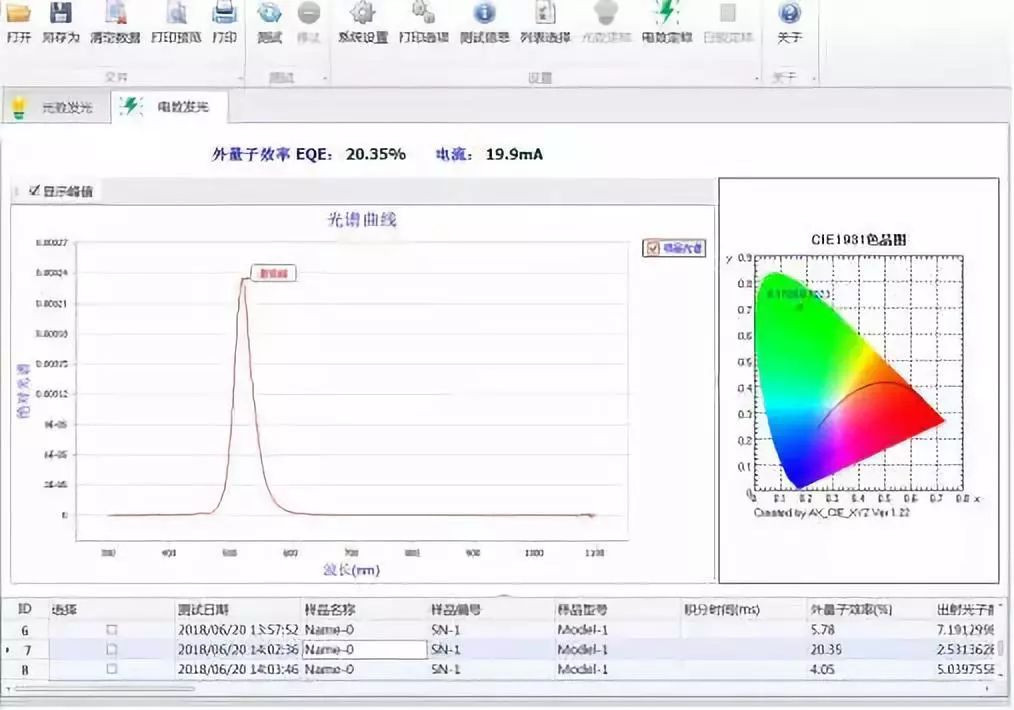
Task: Open the 关于 (About) help icon
Action: pyautogui.click(x=790, y=12)
